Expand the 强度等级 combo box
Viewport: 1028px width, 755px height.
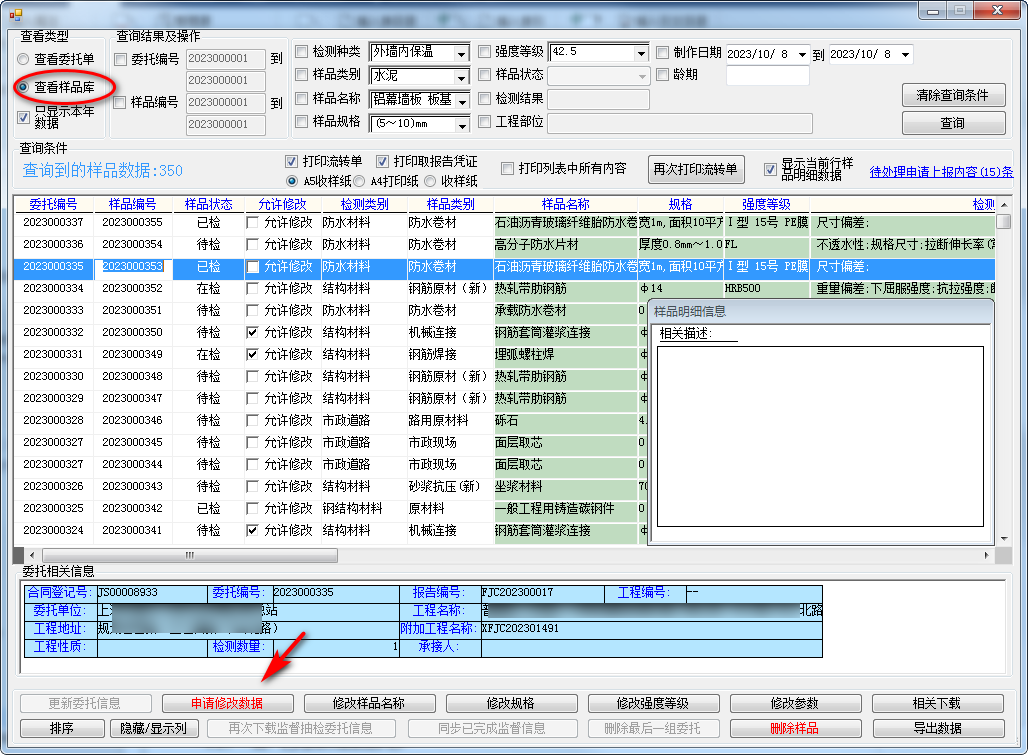(x=640, y=53)
